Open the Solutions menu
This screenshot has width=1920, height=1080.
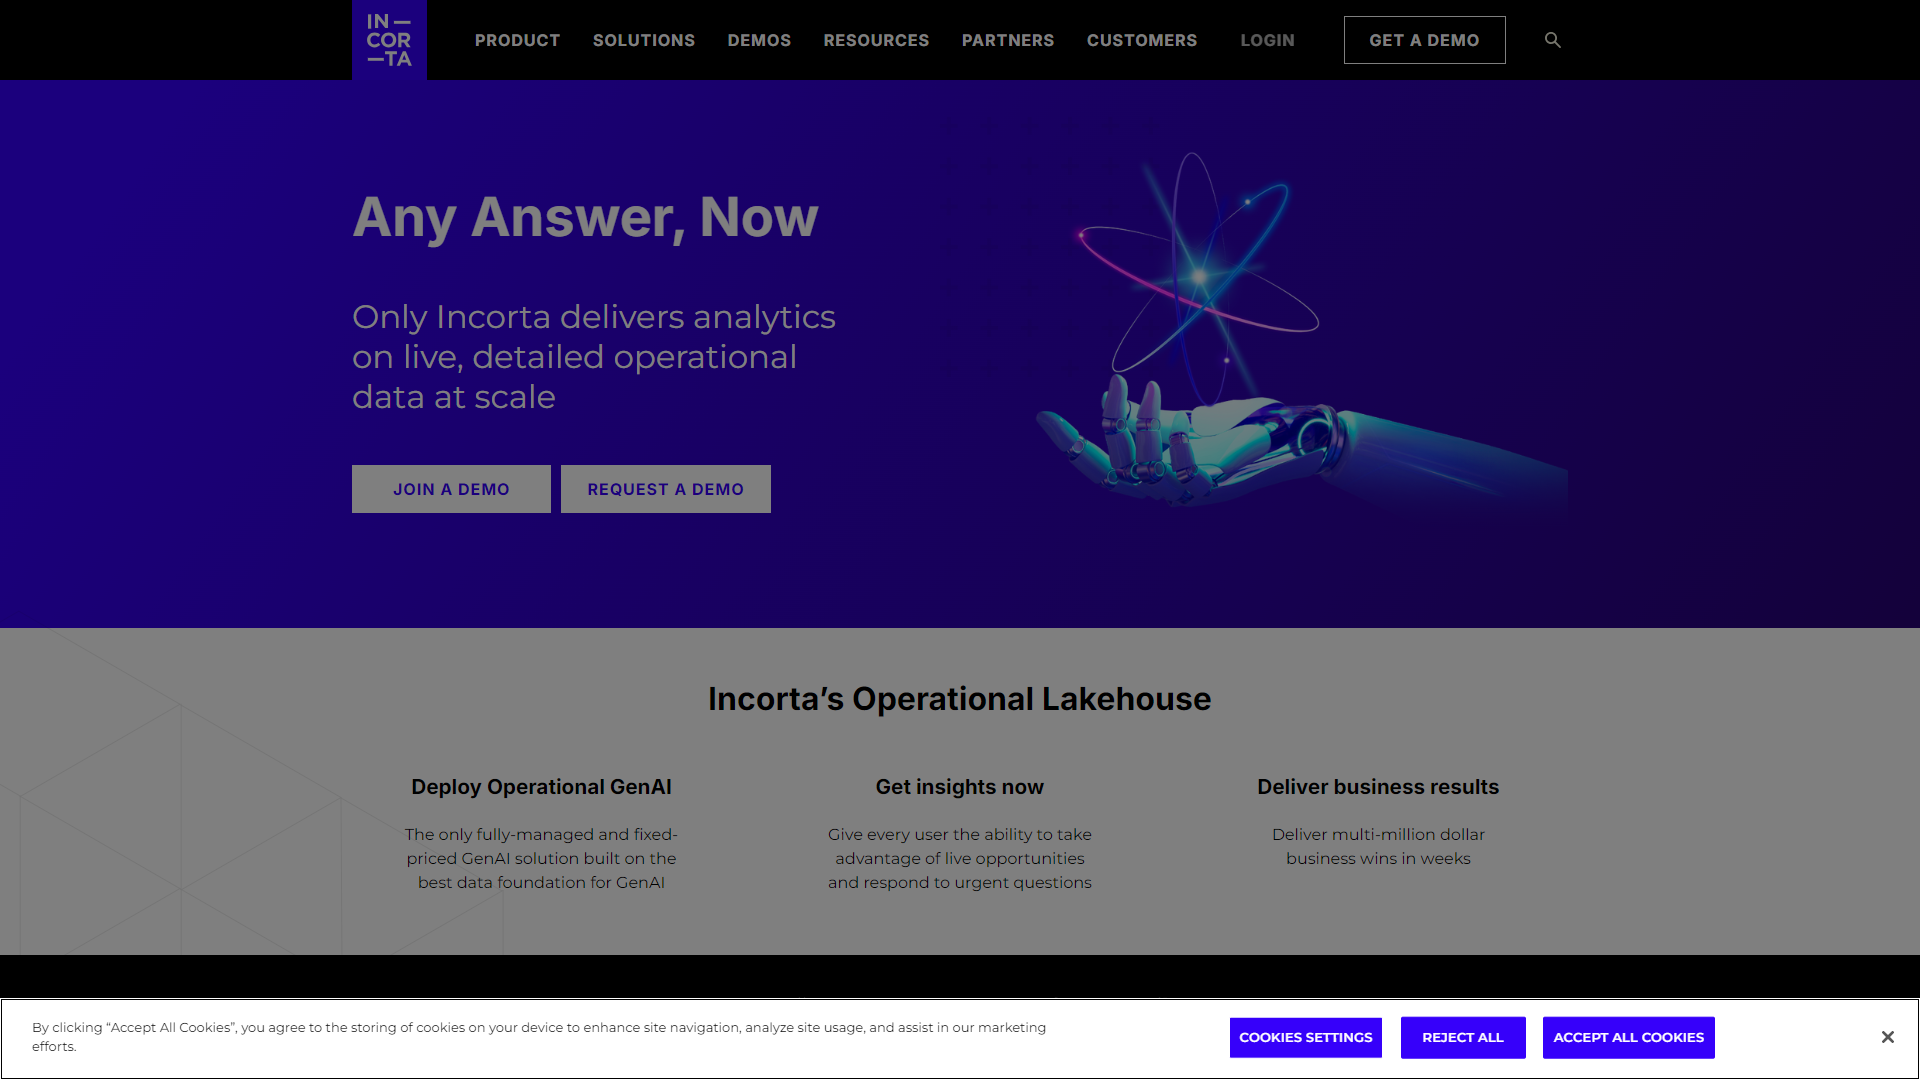click(643, 40)
